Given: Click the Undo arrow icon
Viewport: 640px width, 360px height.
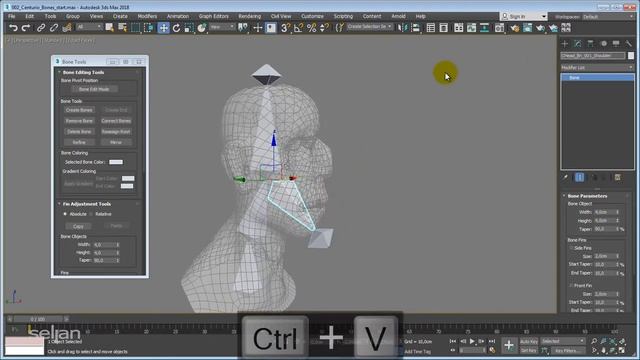Looking at the screenshot, I should [13, 28].
